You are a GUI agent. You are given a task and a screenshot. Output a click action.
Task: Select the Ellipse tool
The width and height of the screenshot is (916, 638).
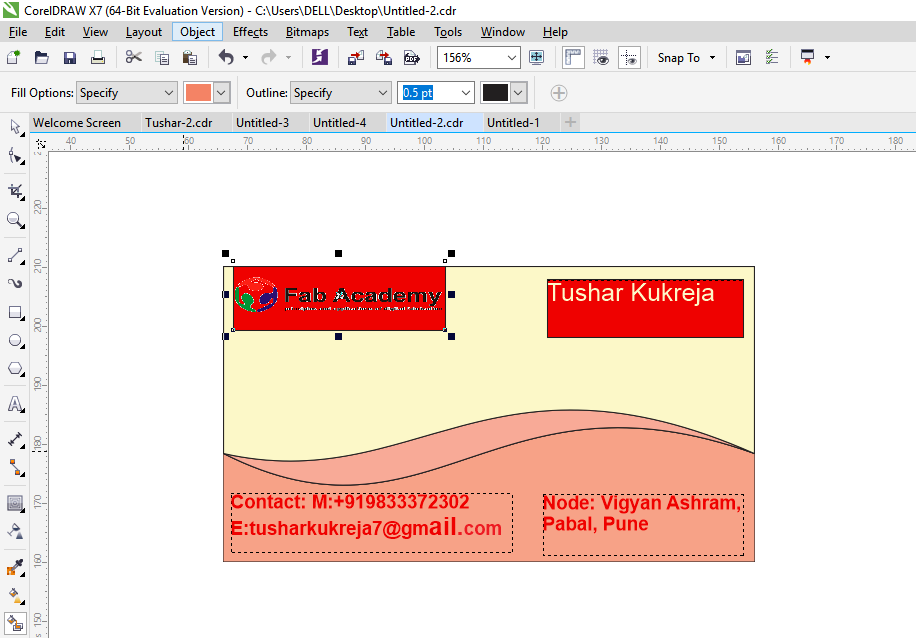coord(15,341)
